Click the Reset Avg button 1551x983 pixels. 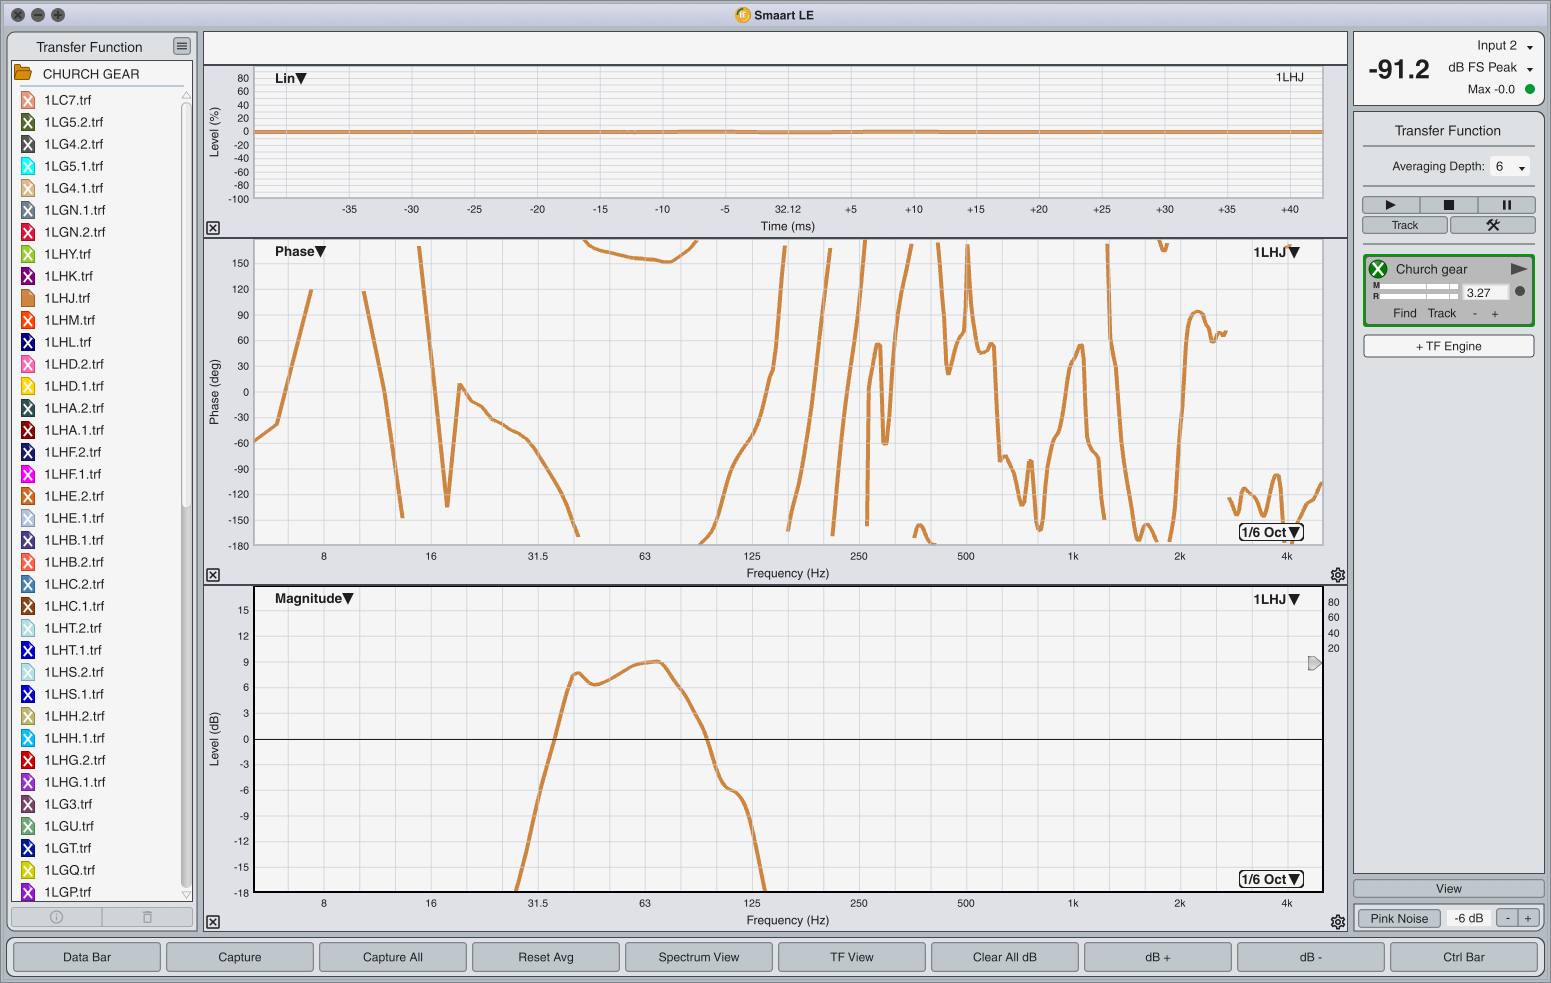[546, 957]
